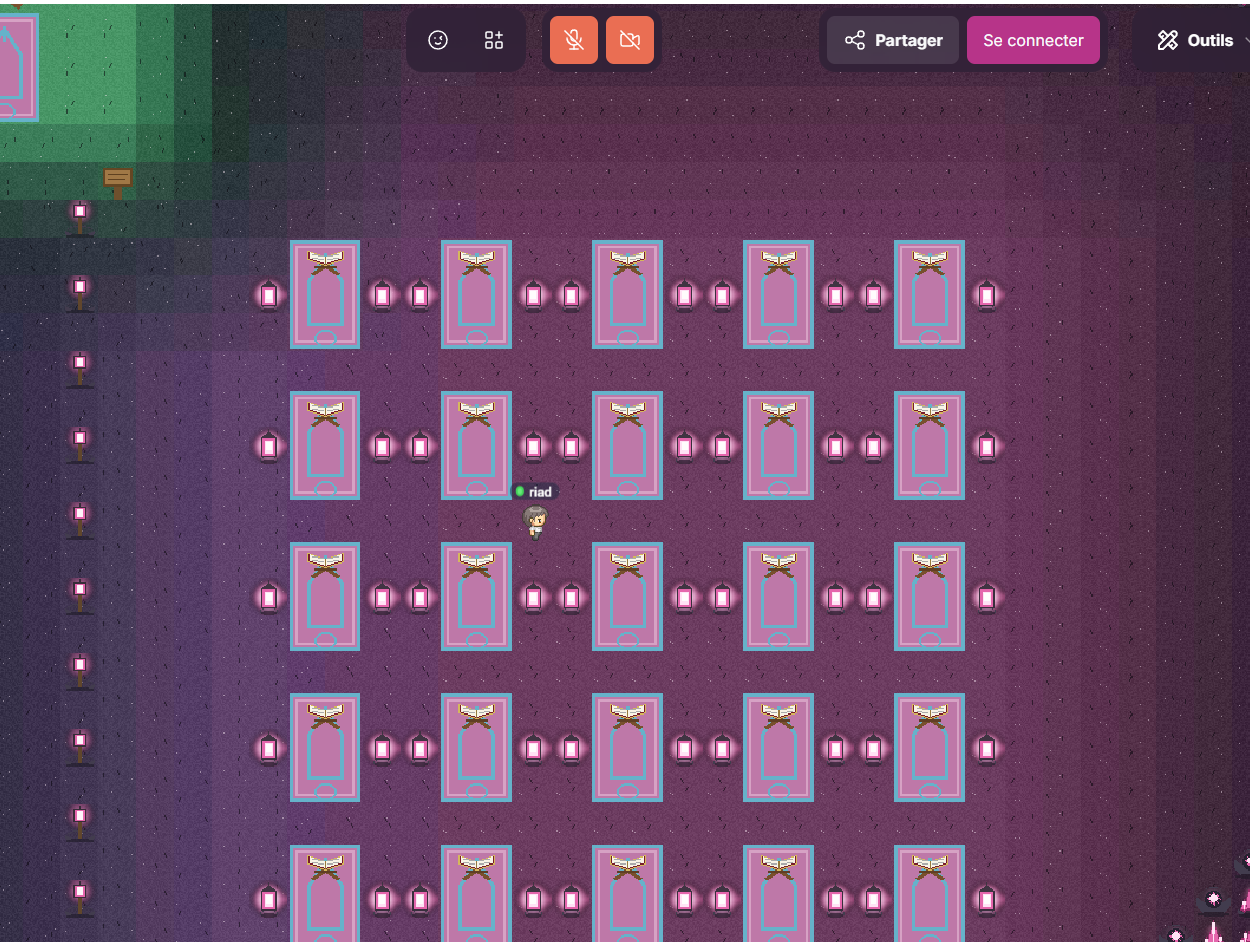The height and width of the screenshot is (942, 1250).
Task: Click the lantern right of the last top-row rug
Action: (987, 295)
